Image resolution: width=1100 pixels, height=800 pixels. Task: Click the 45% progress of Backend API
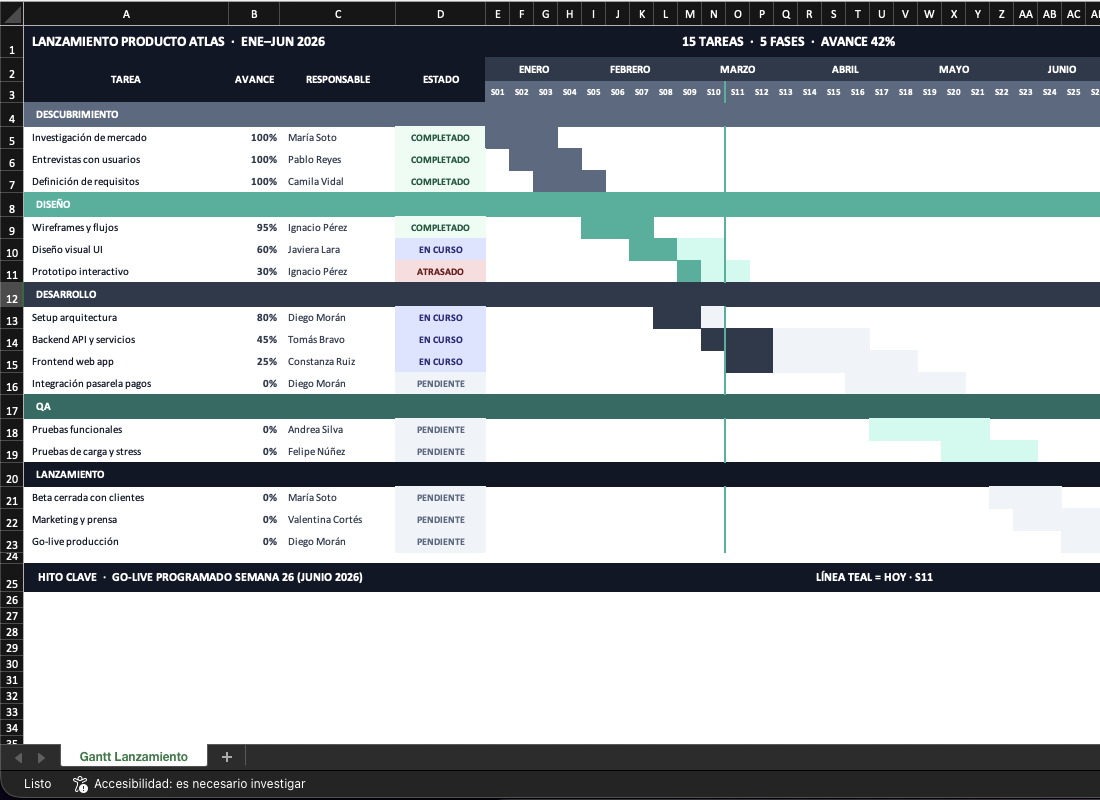(x=254, y=340)
